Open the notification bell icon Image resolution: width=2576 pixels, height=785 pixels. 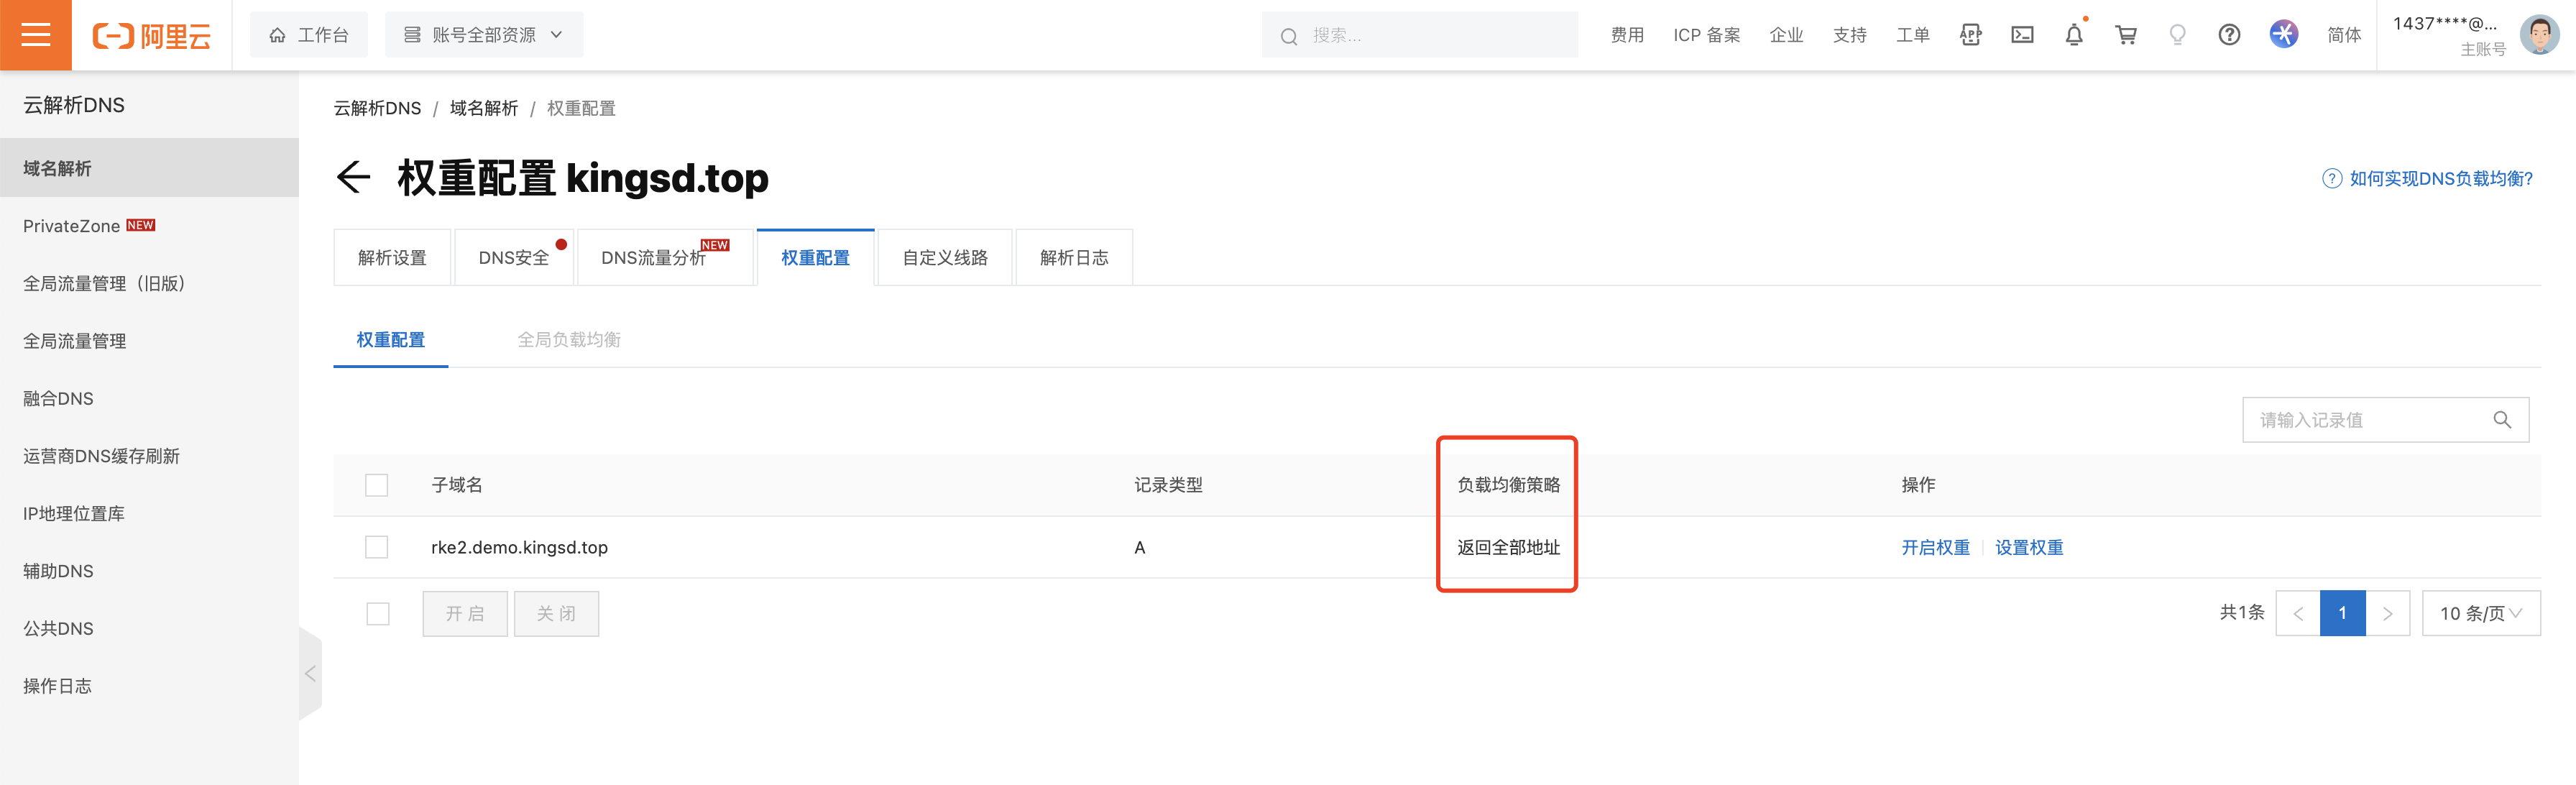(x=2074, y=36)
